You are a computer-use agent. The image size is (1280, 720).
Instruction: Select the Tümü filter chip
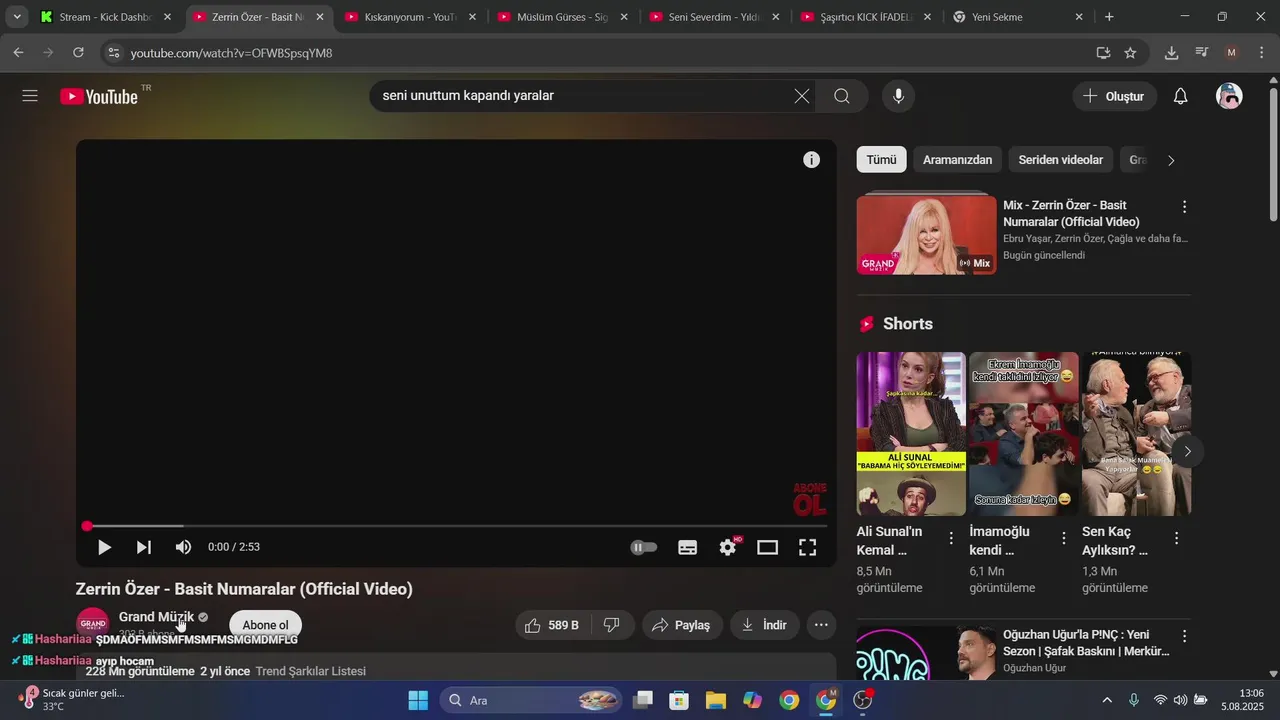[882, 160]
